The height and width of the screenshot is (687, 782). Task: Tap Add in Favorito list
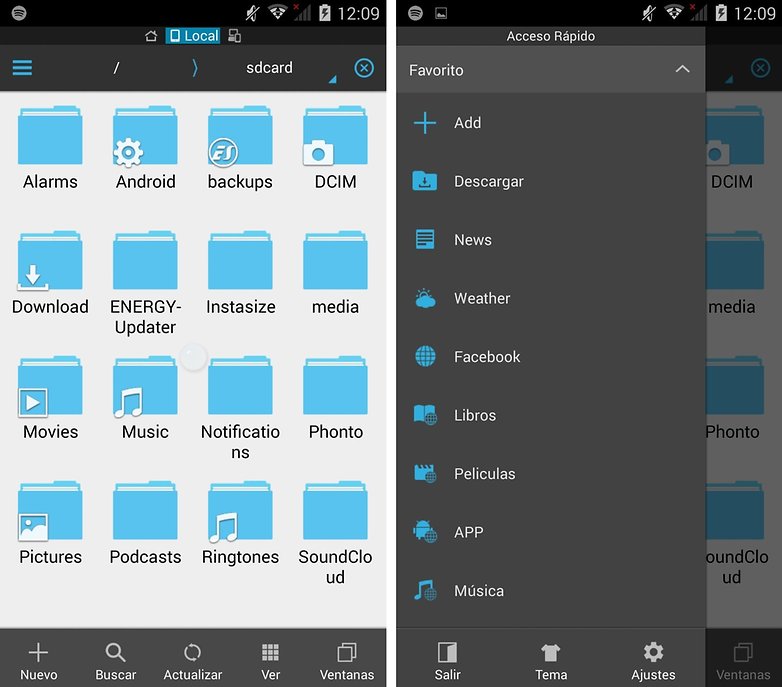551,123
